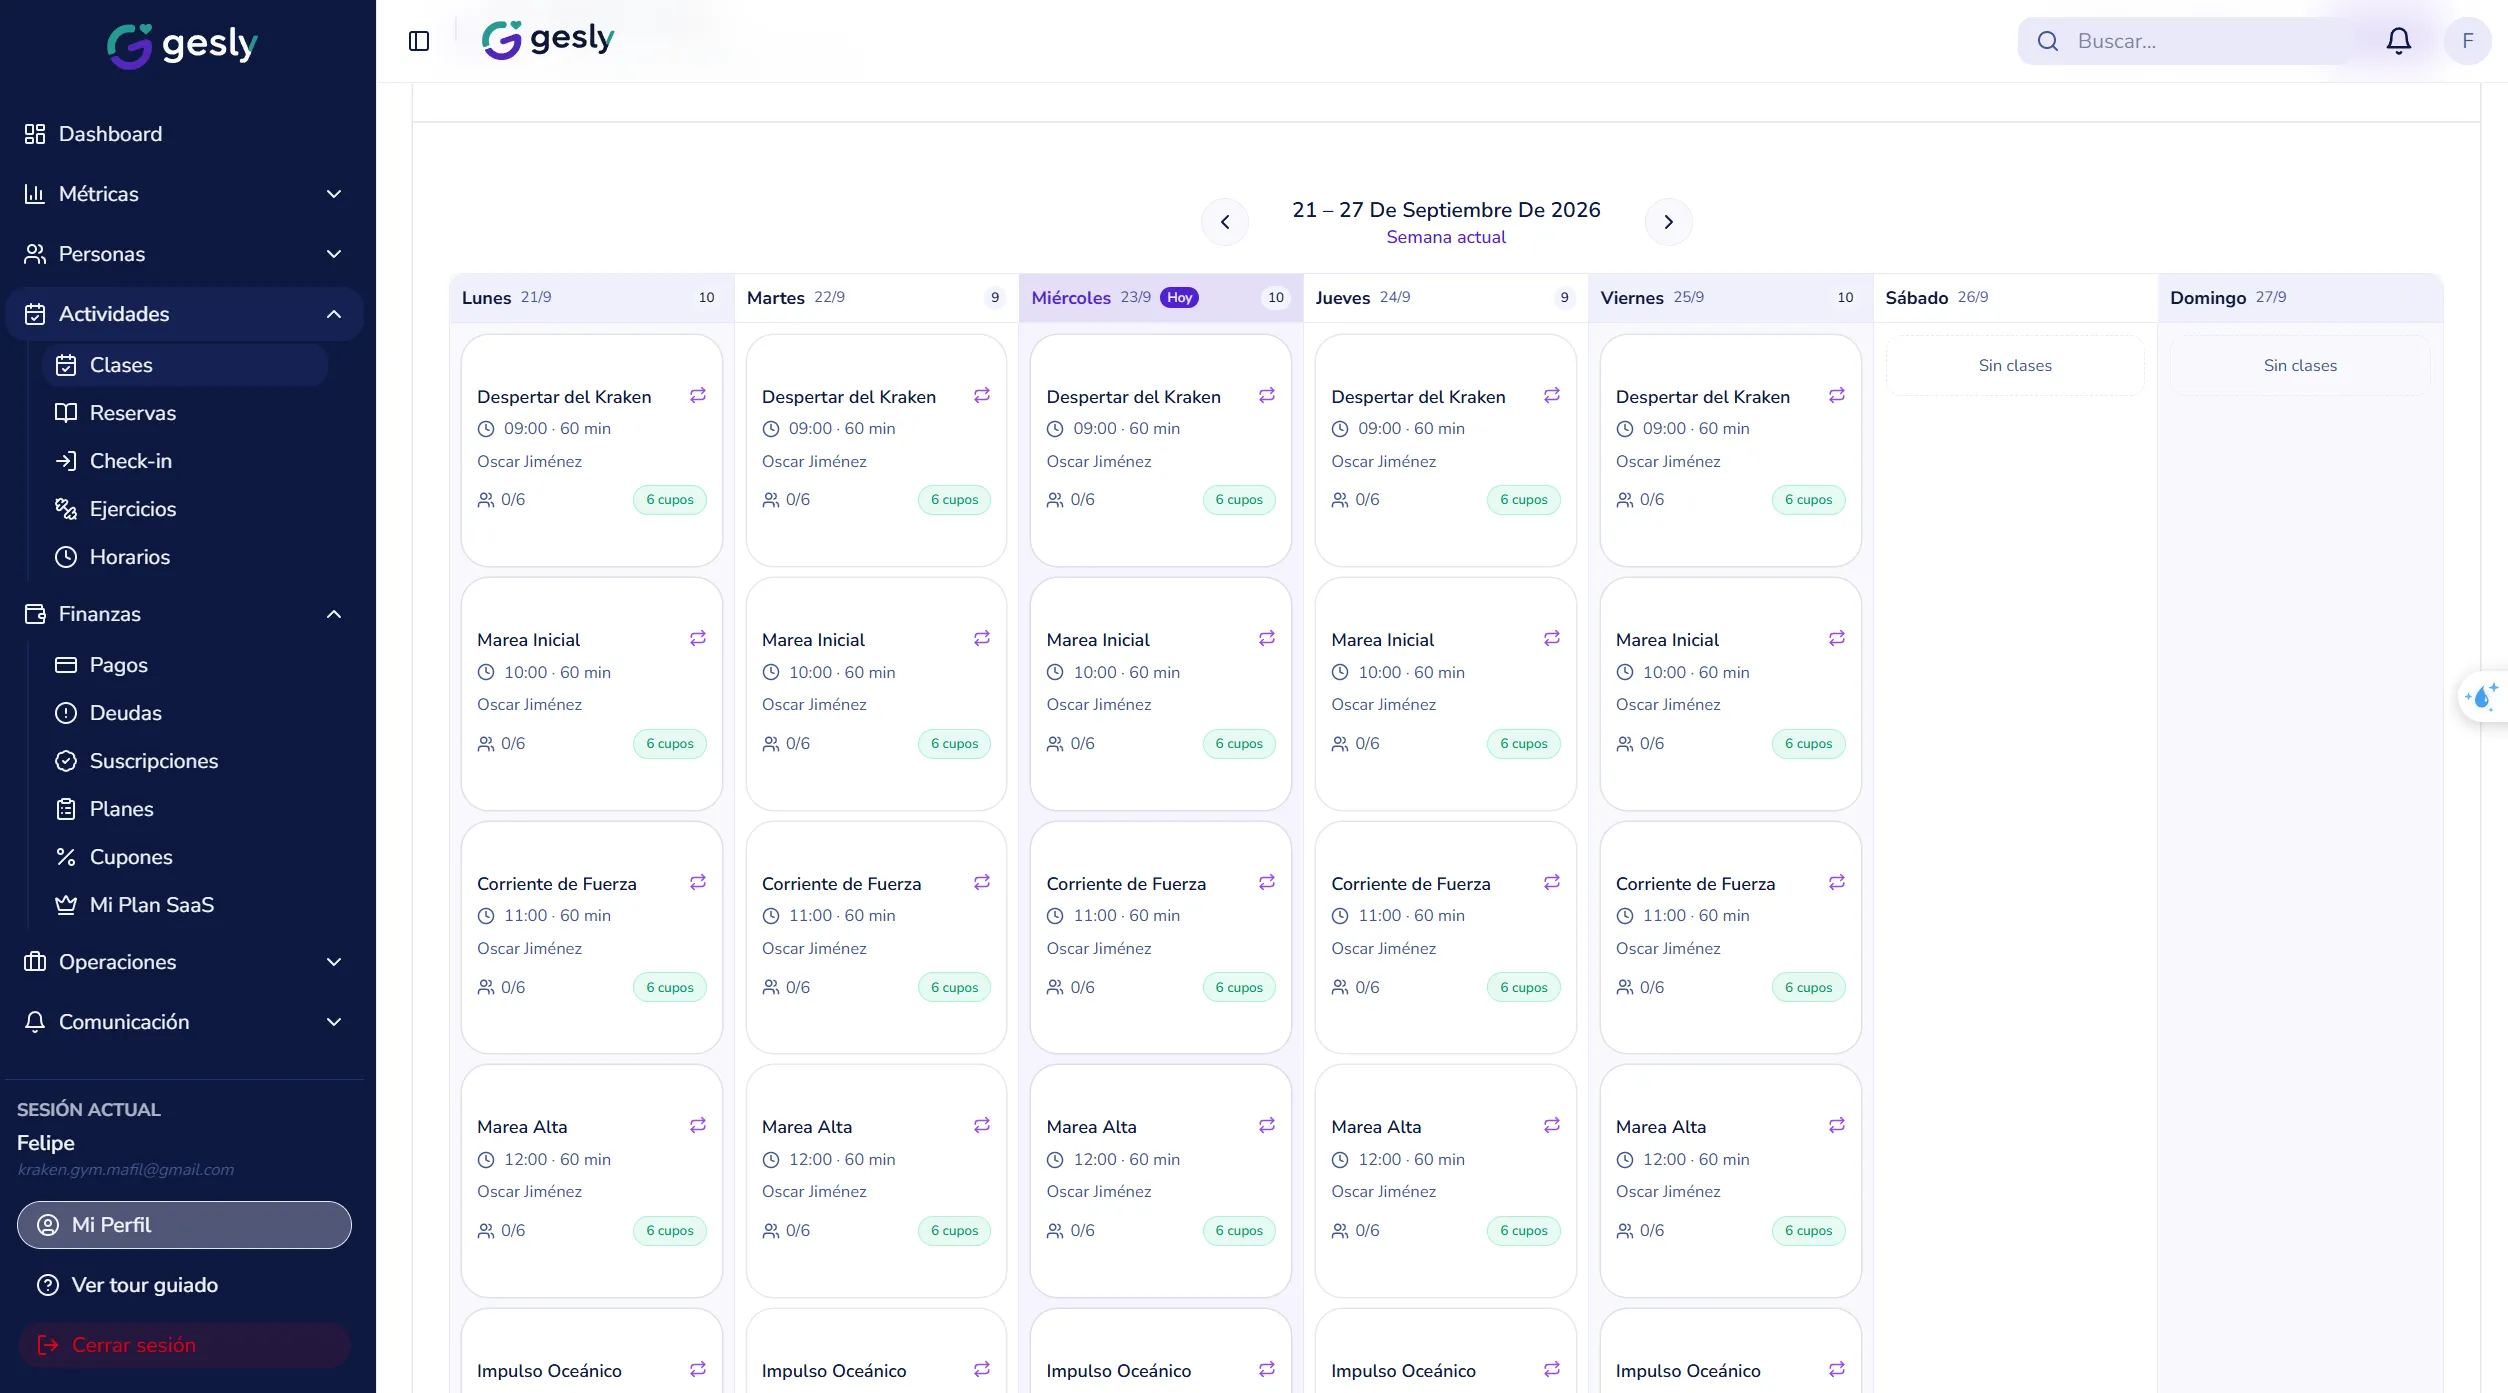The image size is (2508, 1393).
Task: Select the Jueves 24/9 column header
Action: coord(1445,298)
